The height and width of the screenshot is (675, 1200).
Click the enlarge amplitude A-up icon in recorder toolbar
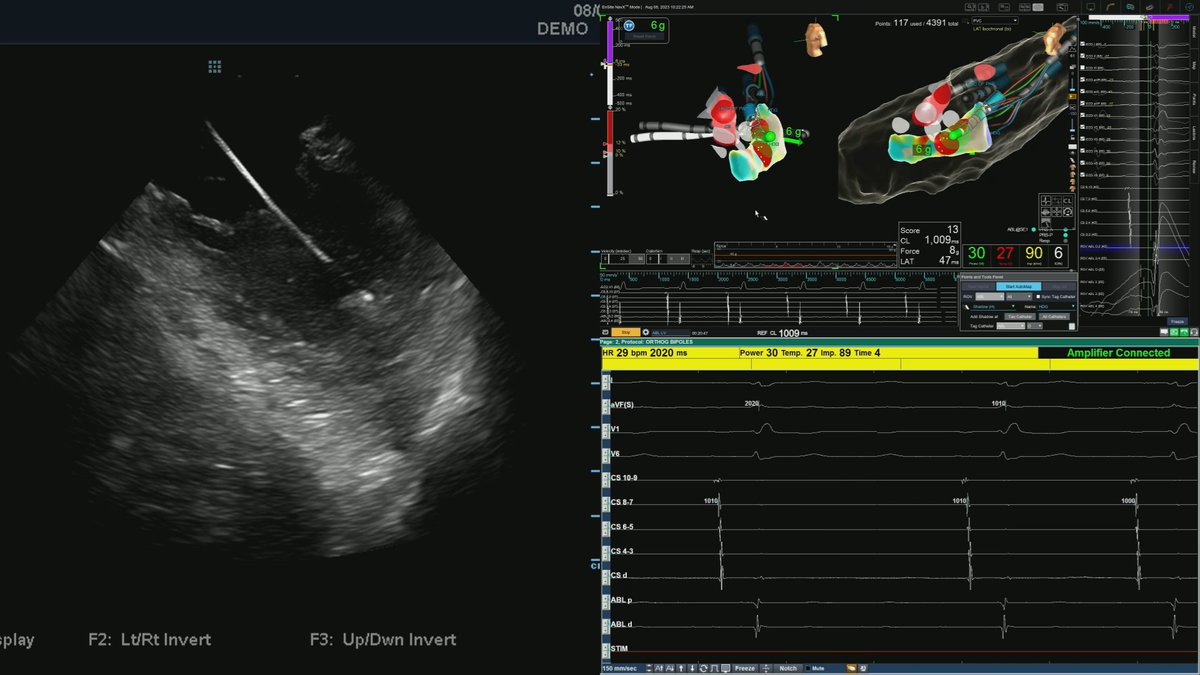coord(659,668)
